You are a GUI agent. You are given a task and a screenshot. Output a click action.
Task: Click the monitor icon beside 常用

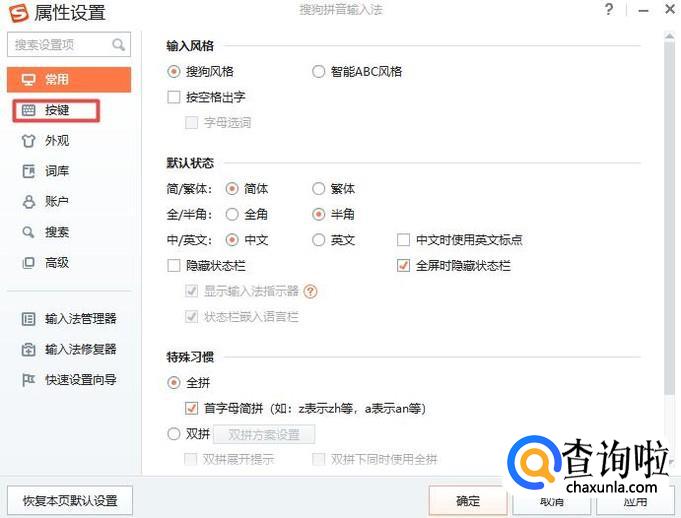(28, 79)
